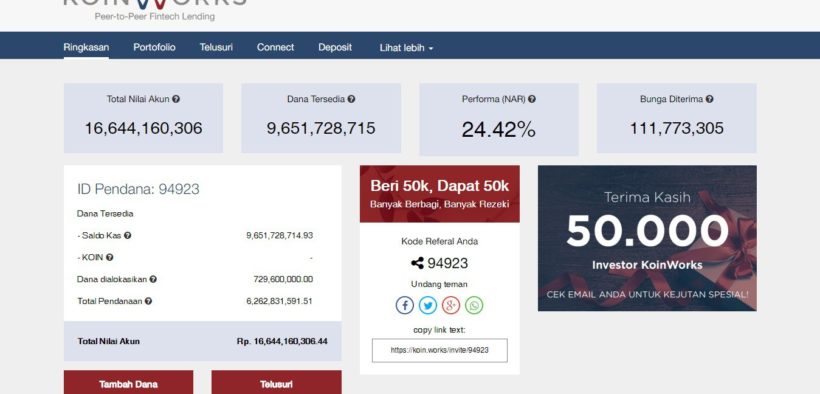Open the Connect menu item
Screen dimensions: 820x394
276,47
